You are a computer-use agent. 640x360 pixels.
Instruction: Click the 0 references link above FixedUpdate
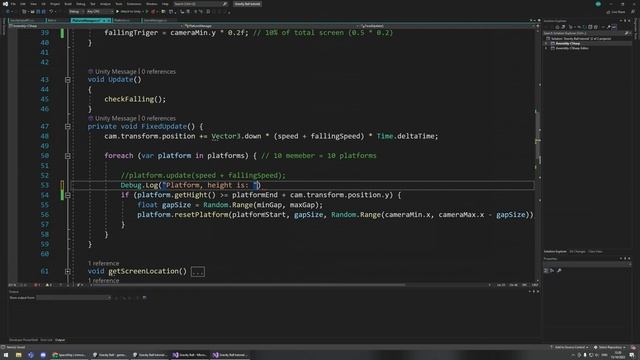click(x=158, y=118)
